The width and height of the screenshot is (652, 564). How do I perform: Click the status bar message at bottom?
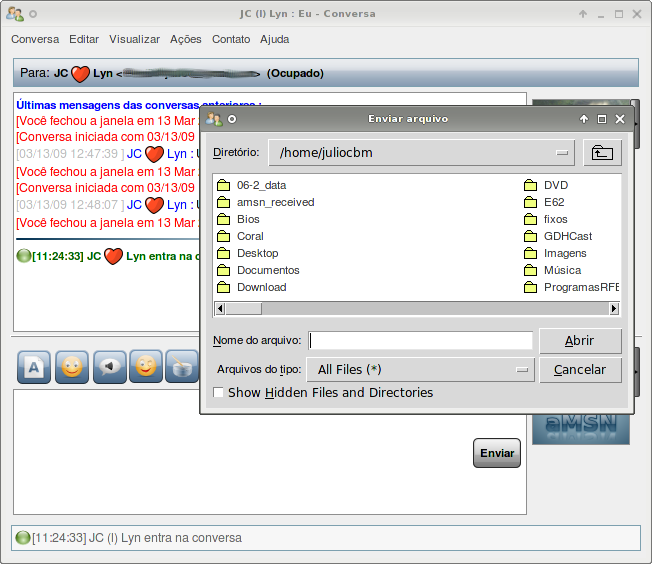326,538
